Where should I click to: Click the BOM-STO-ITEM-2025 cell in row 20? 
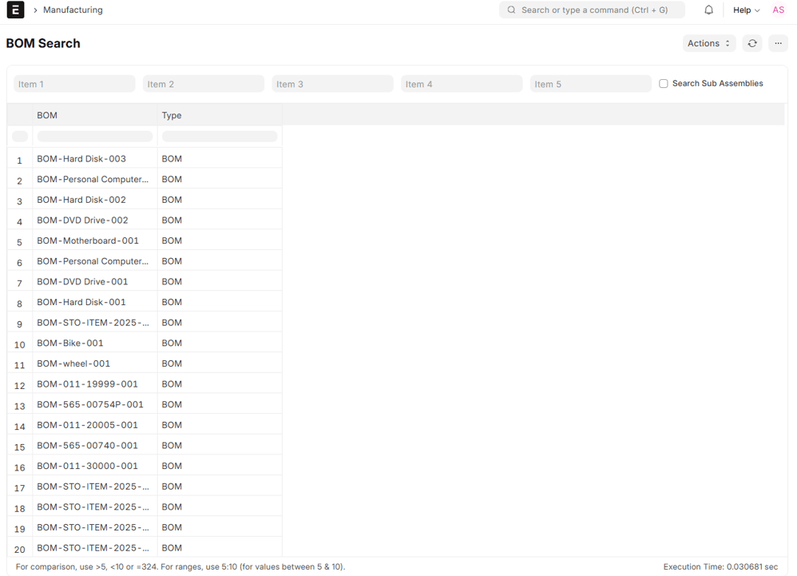(x=95, y=548)
